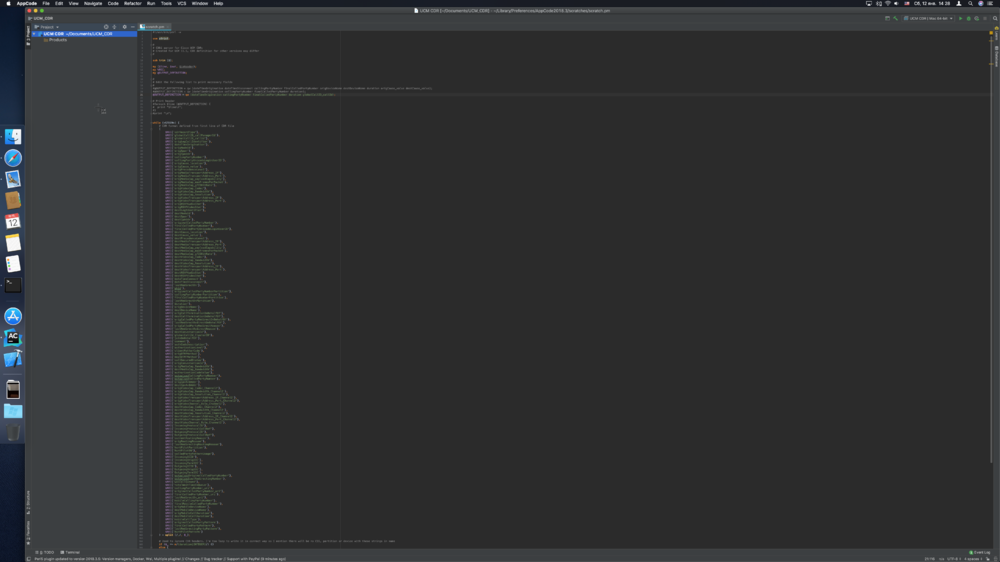Open Project panel settings gear
The height and width of the screenshot is (562, 1000).
point(124,27)
